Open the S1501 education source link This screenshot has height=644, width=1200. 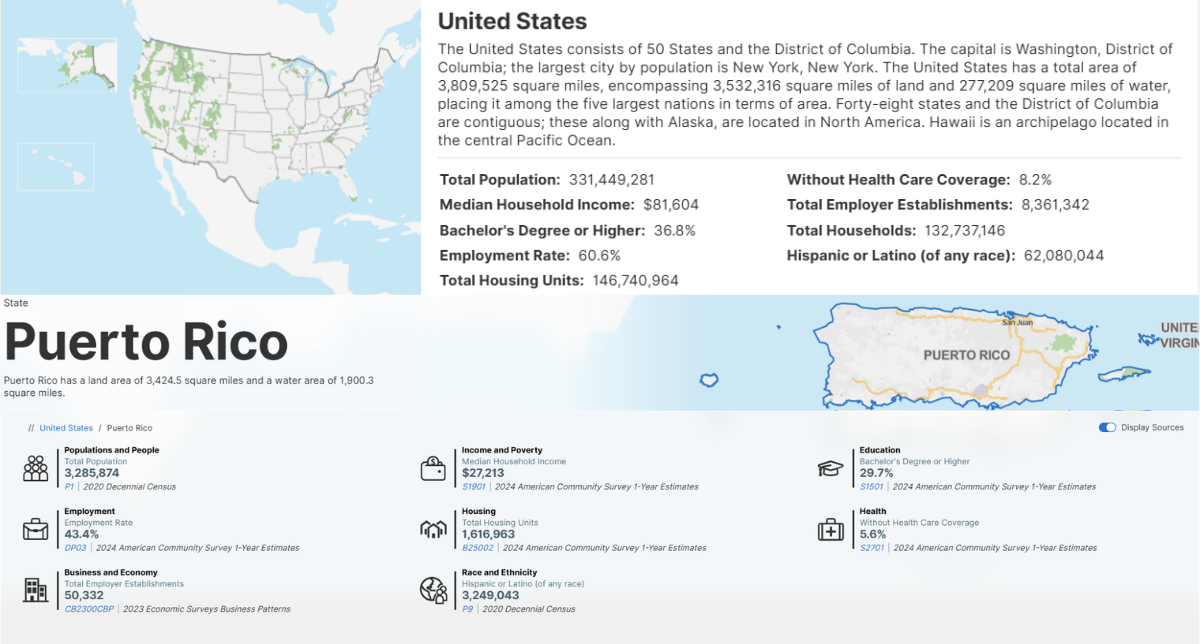click(x=870, y=487)
